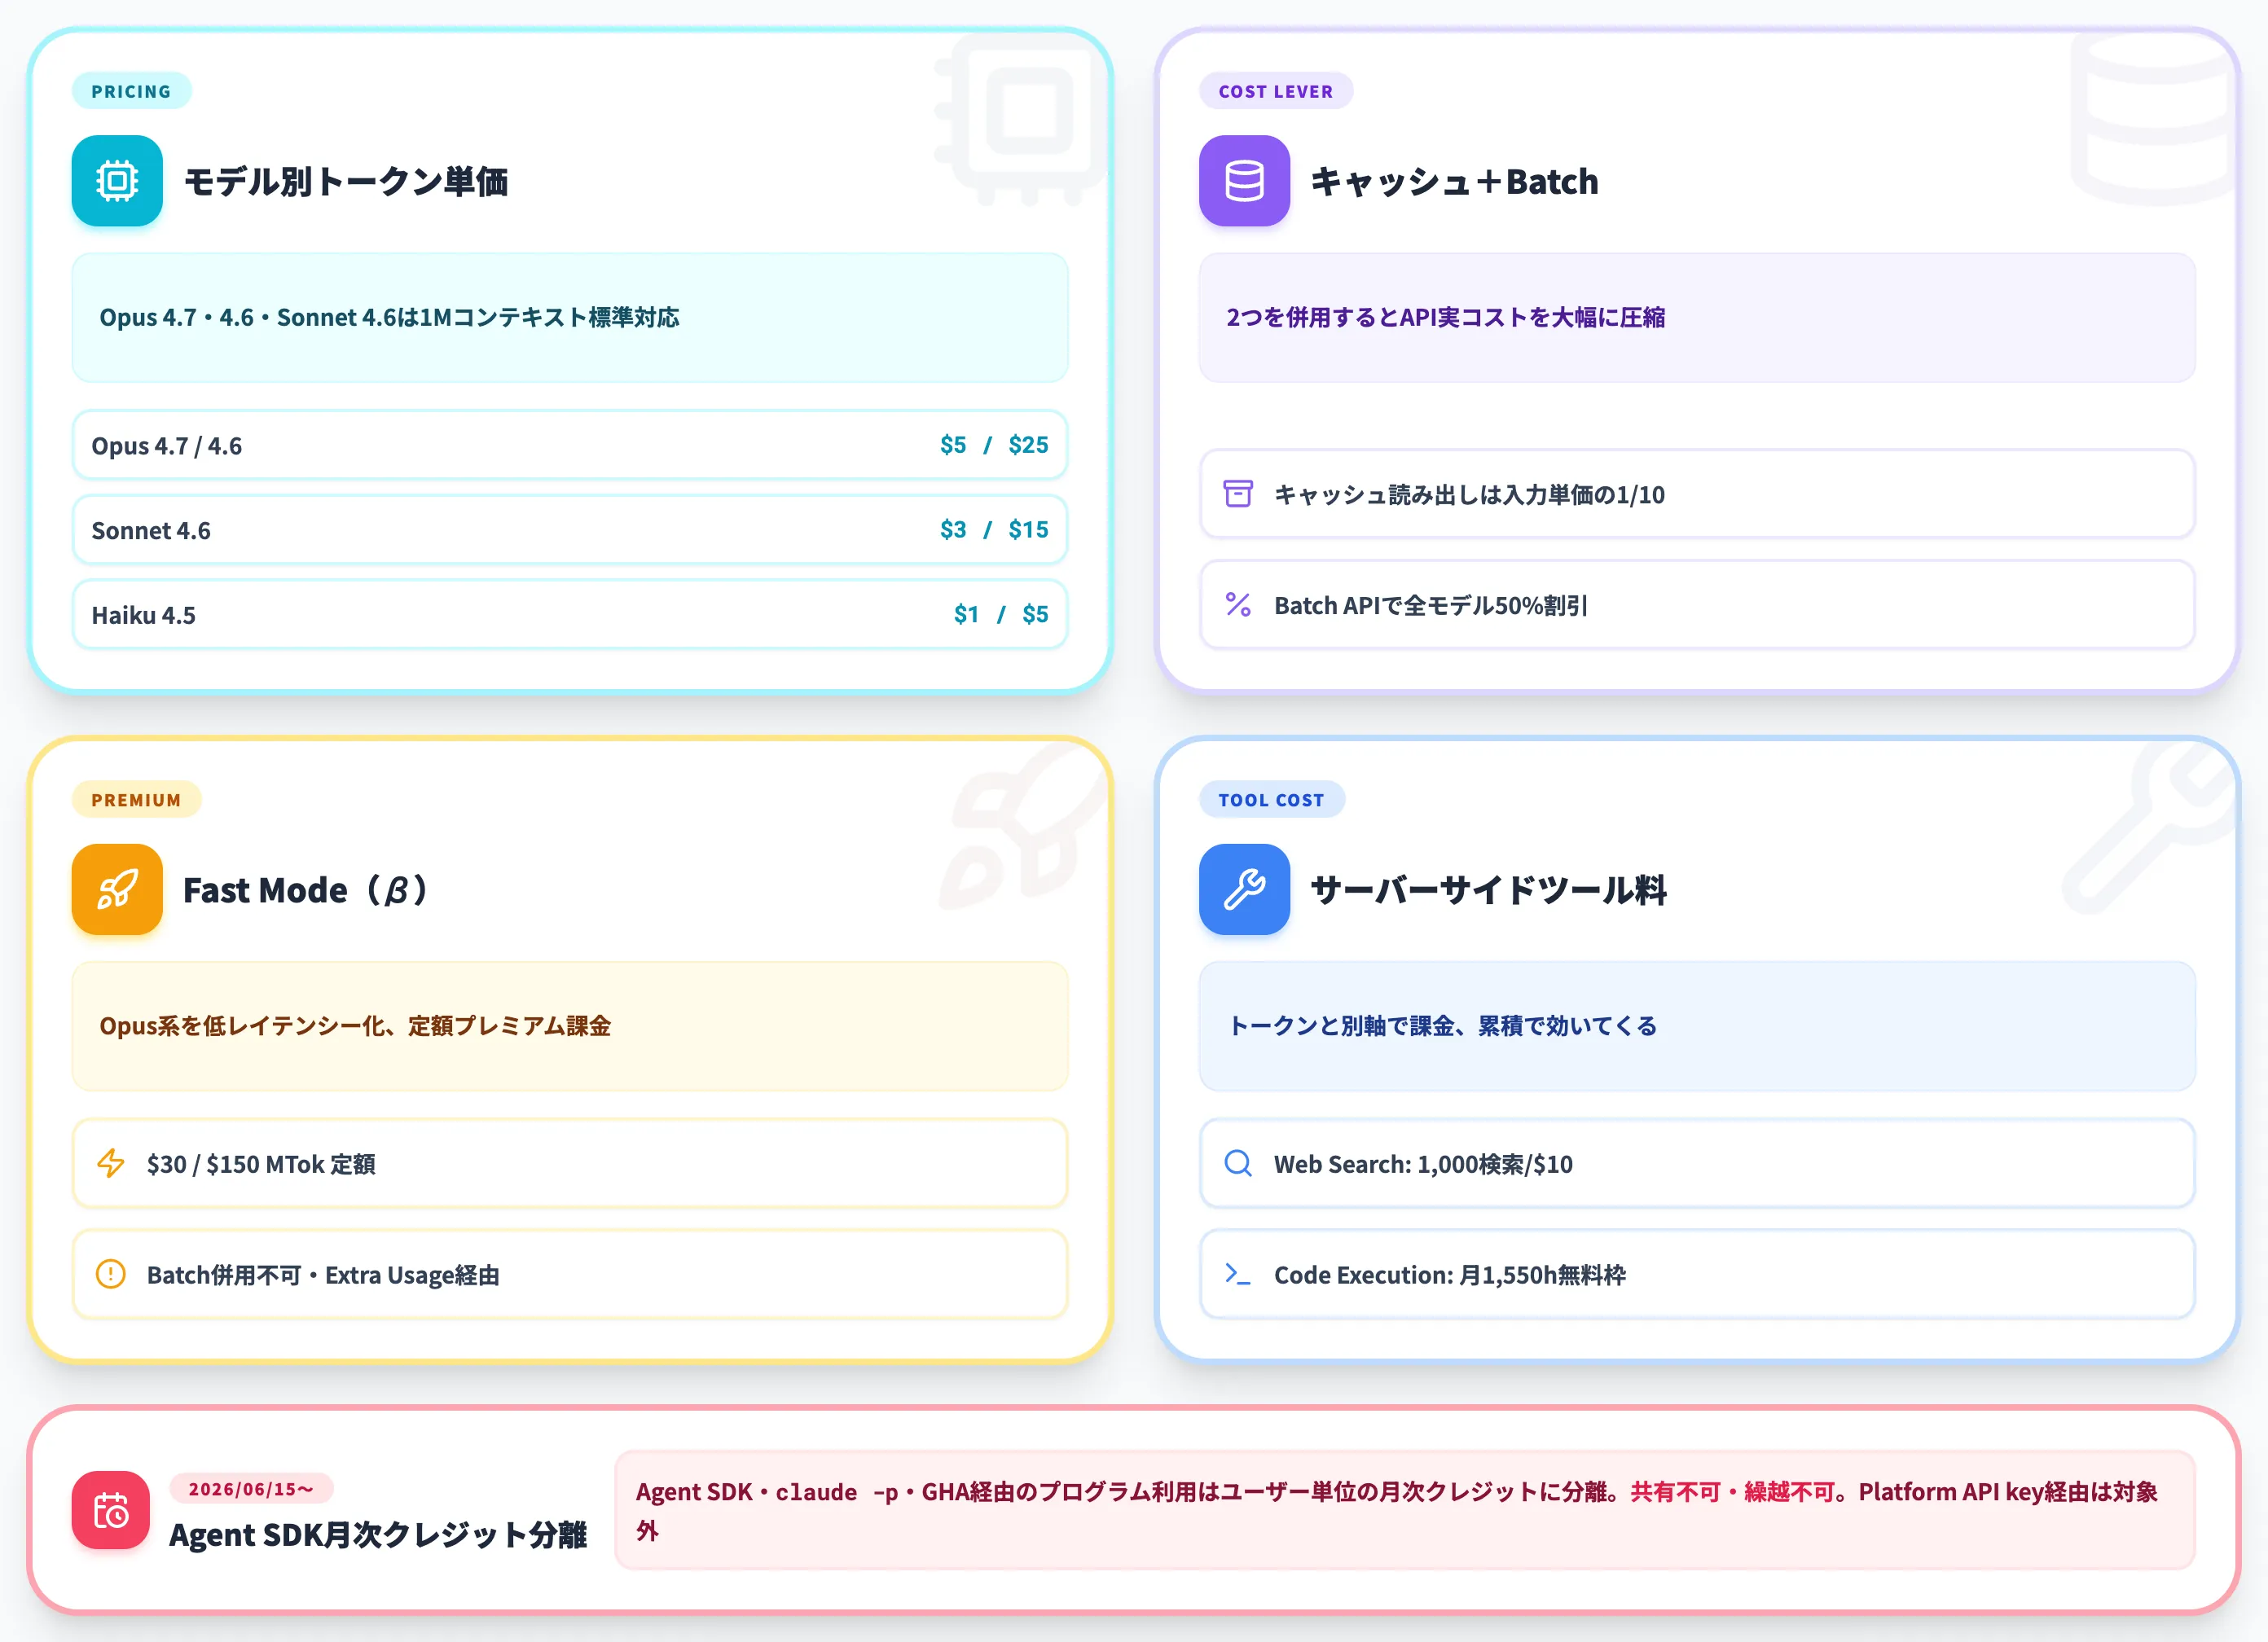This screenshot has width=2268, height=1642.
Task: Click the Fast Mode（β）heading
Action: [x=308, y=890]
